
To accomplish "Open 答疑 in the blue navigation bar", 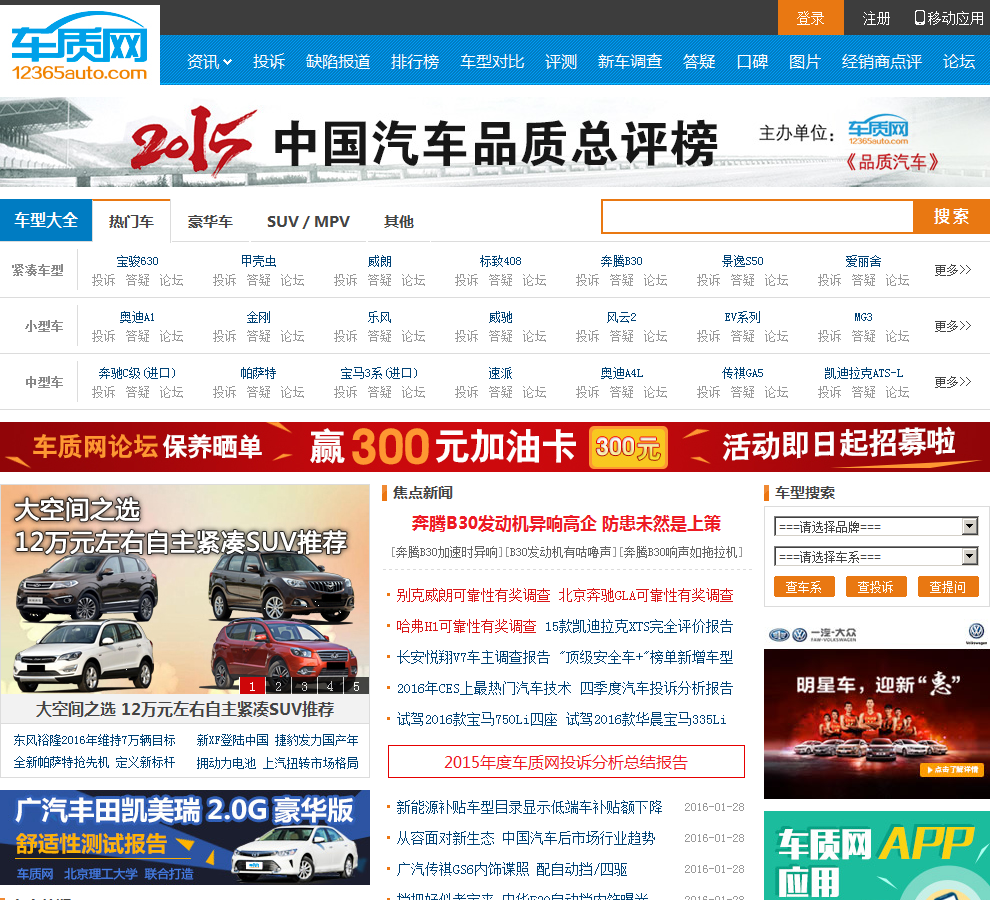I will 699,61.
